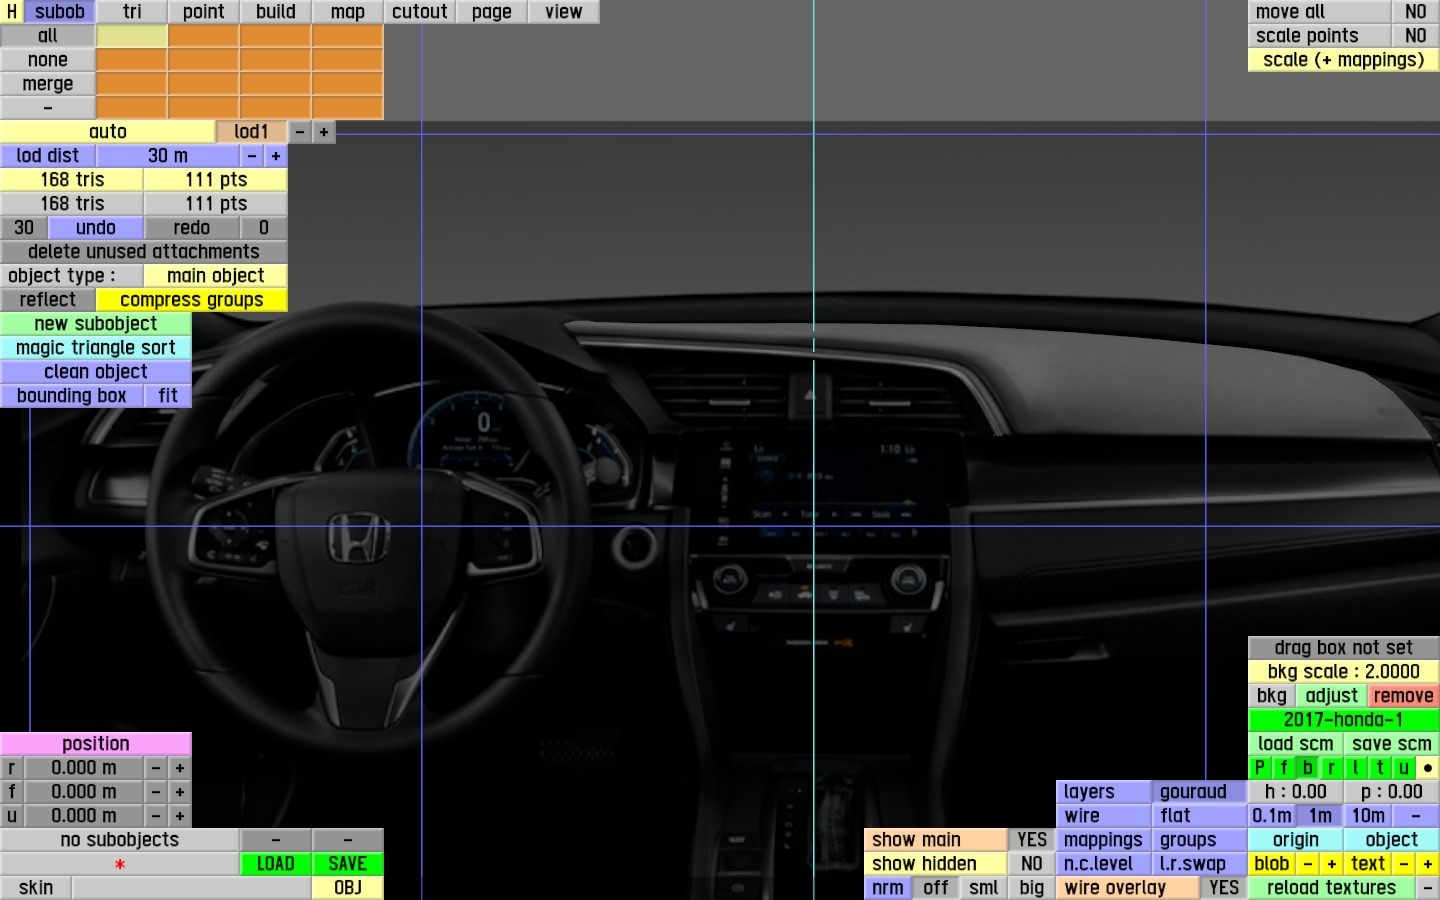The height and width of the screenshot is (900, 1440).
Task: Click the LOAD button
Action: [x=276, y=864]
